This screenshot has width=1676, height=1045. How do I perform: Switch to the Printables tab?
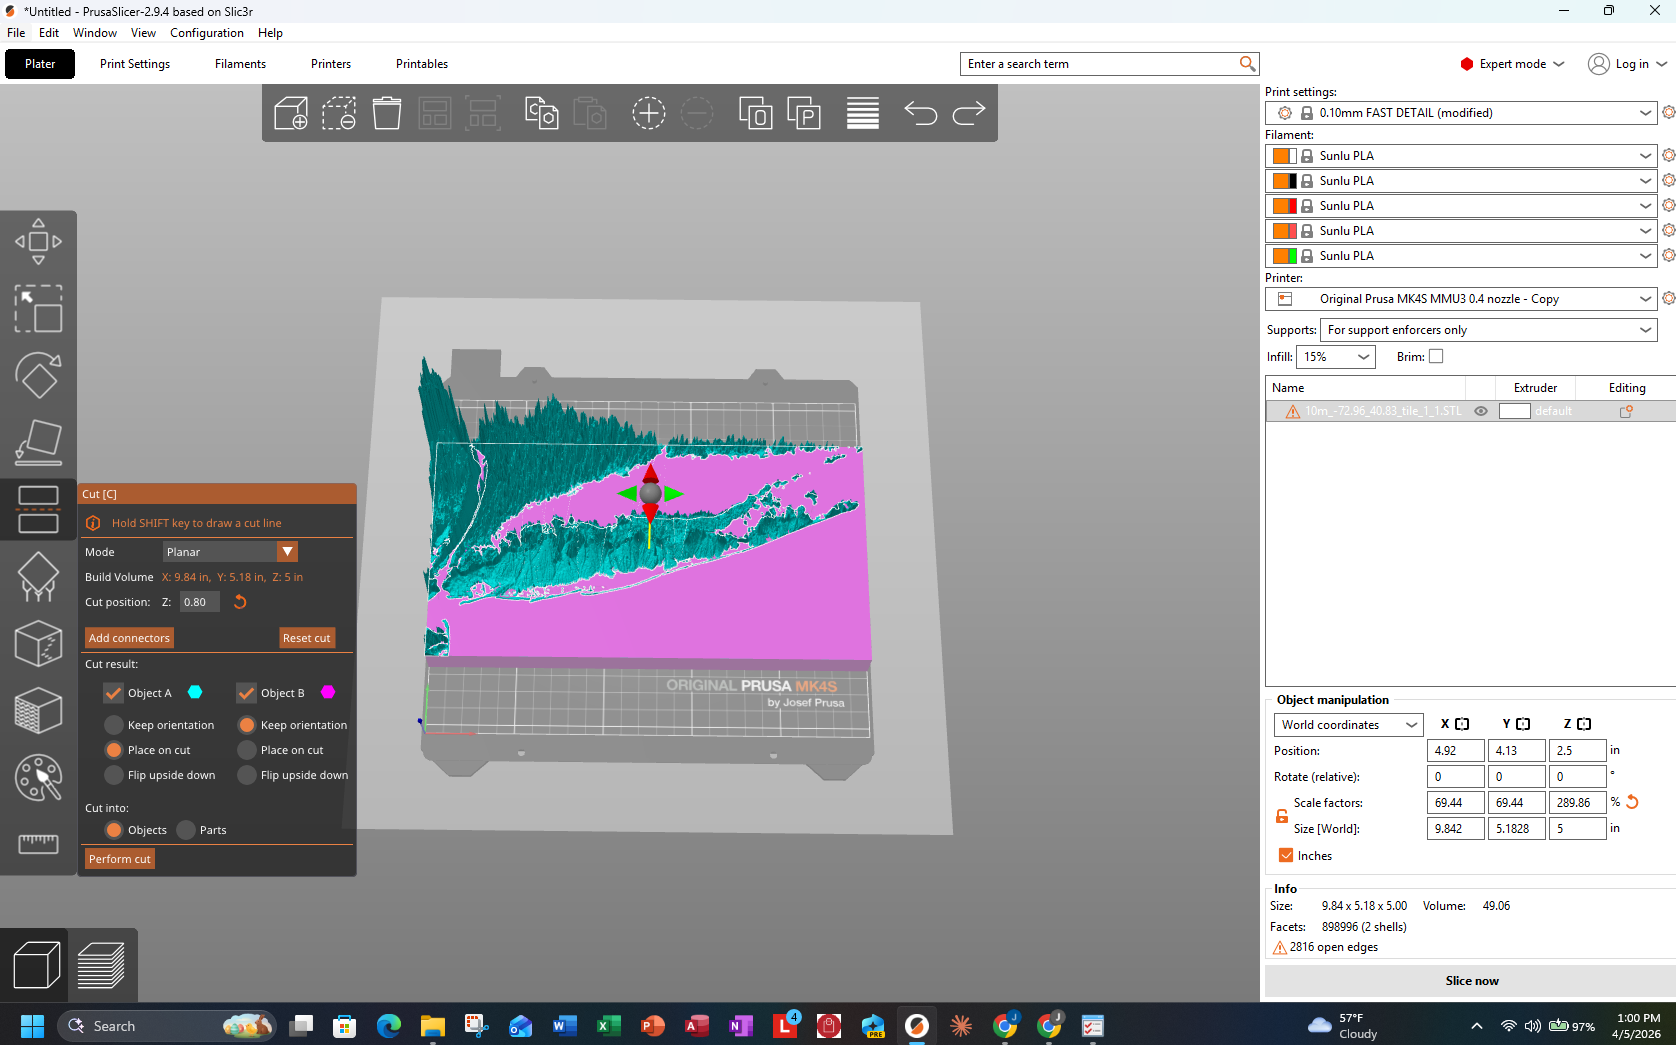pos(422,64)
